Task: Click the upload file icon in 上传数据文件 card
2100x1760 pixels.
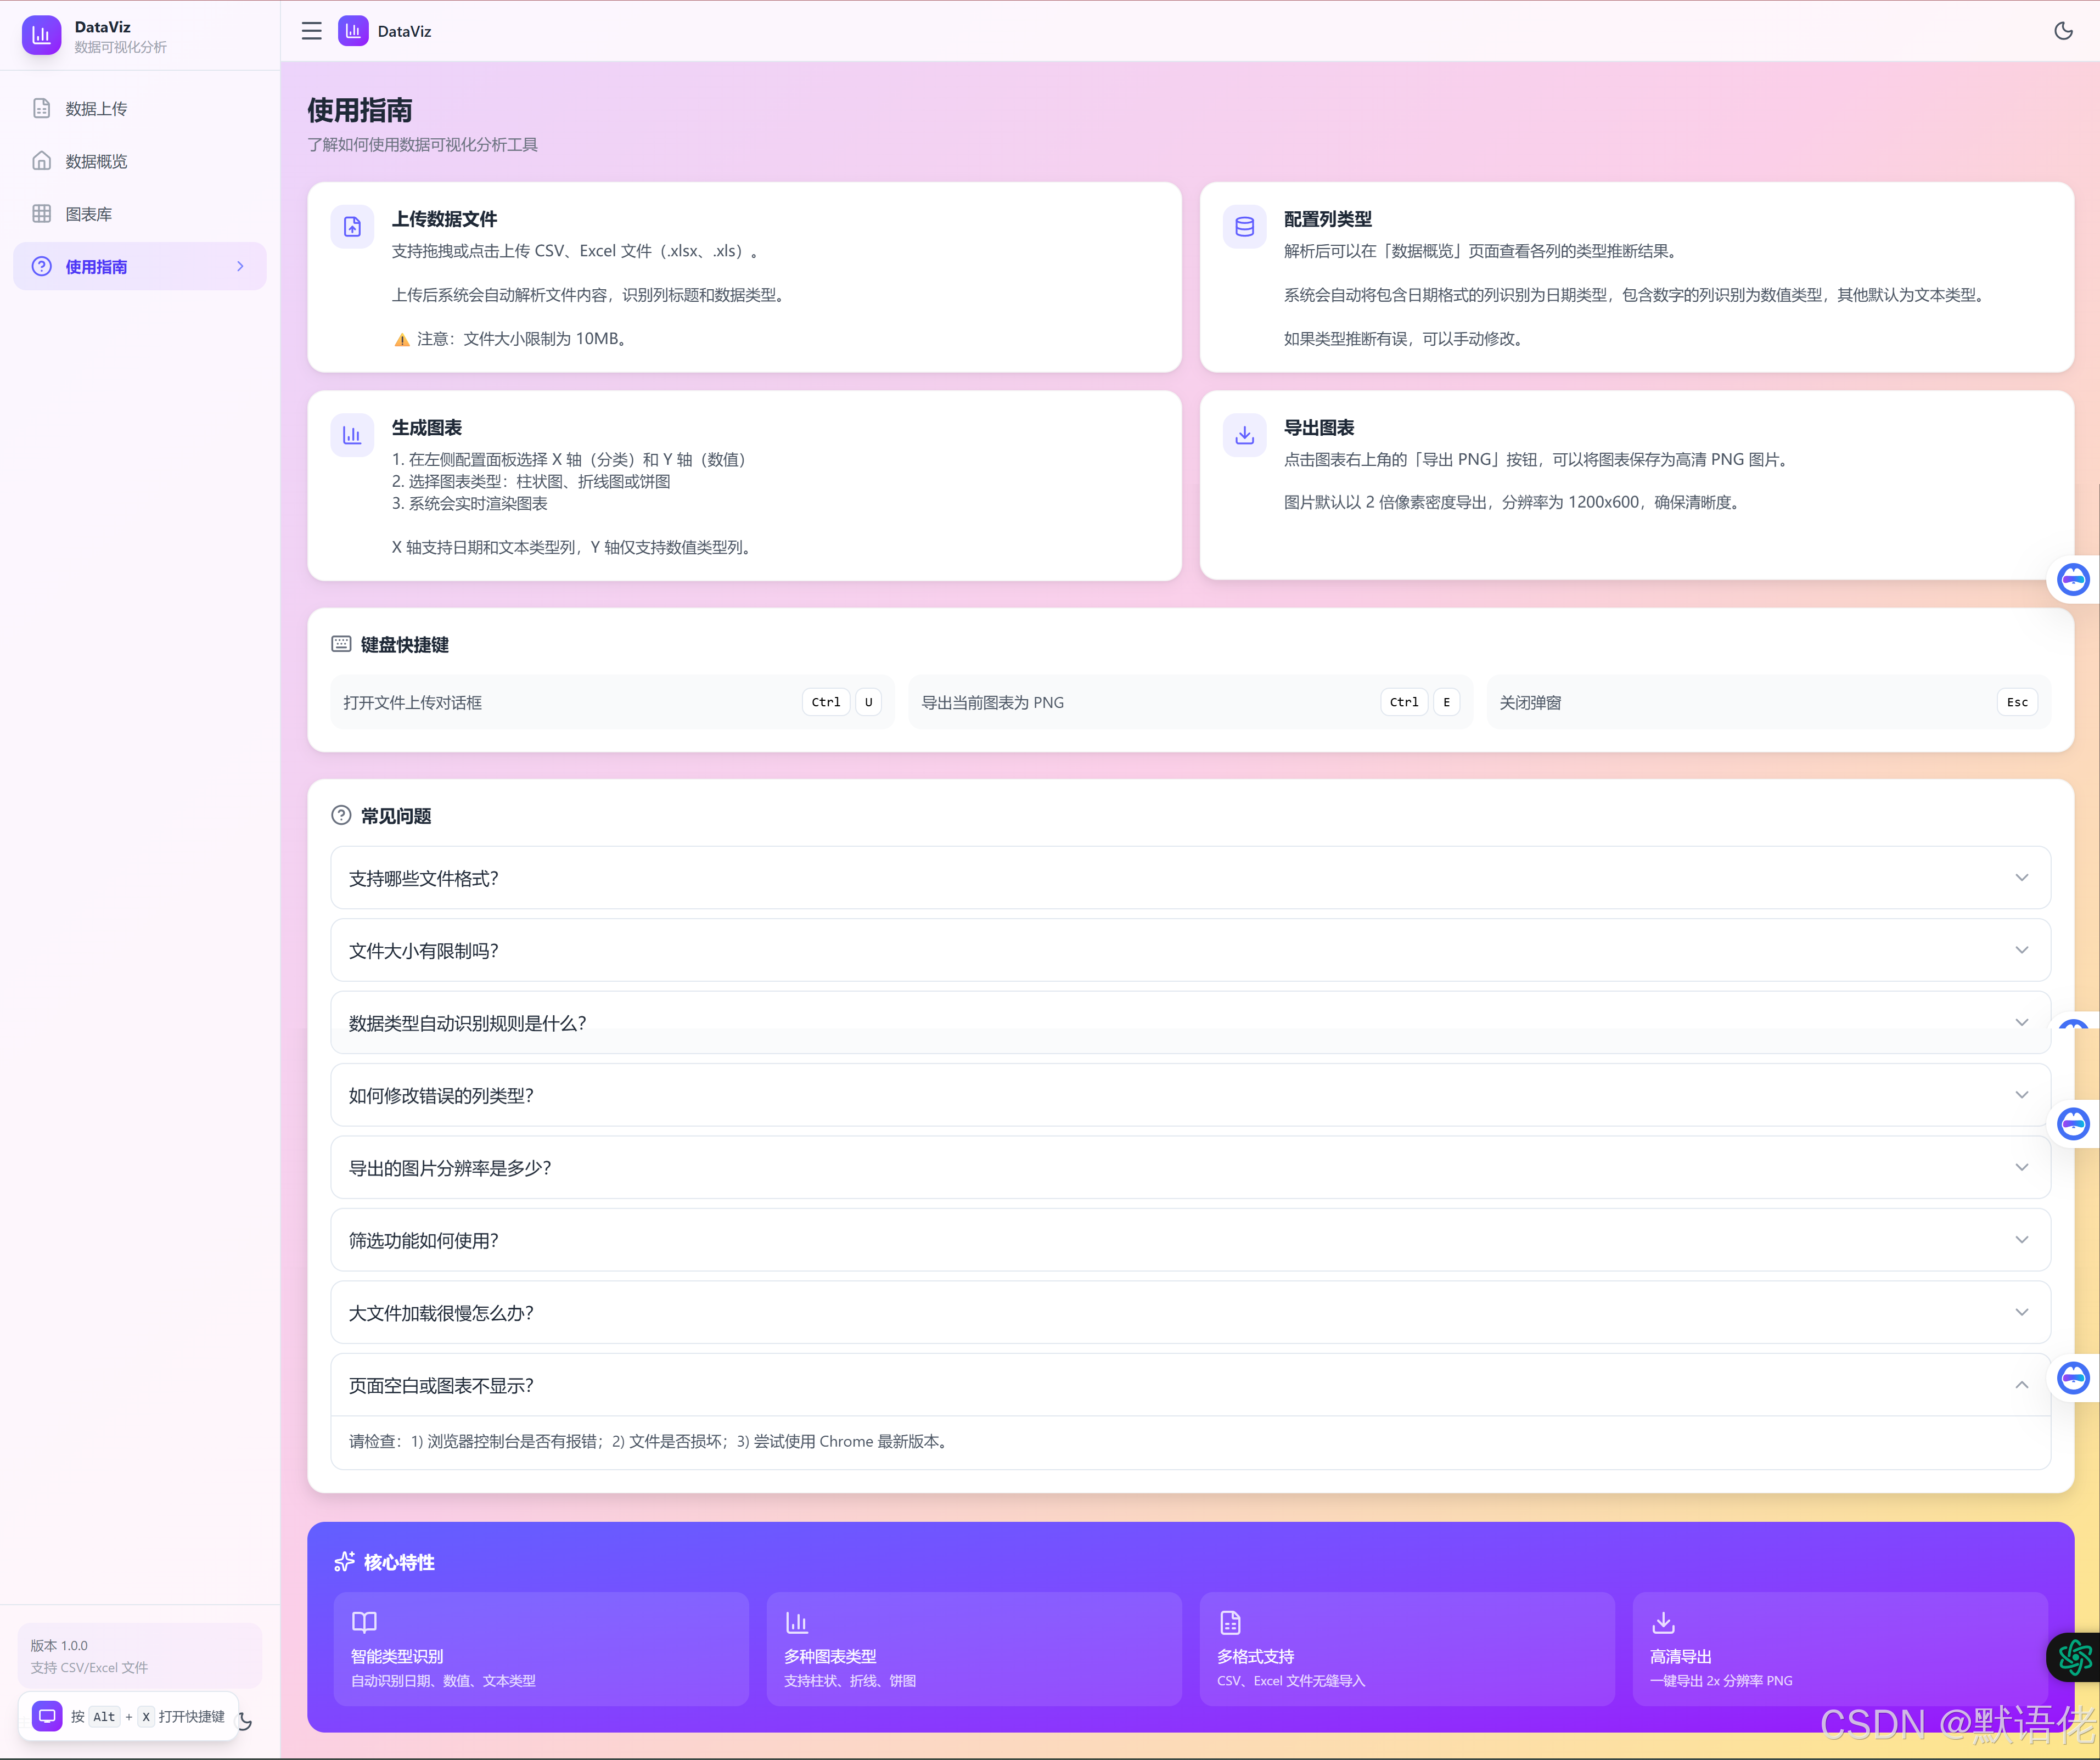Action: 352,227
